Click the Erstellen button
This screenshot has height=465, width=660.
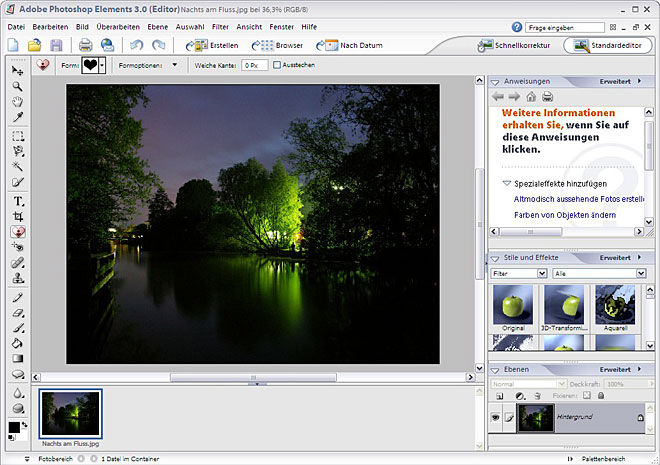(212, 45)
